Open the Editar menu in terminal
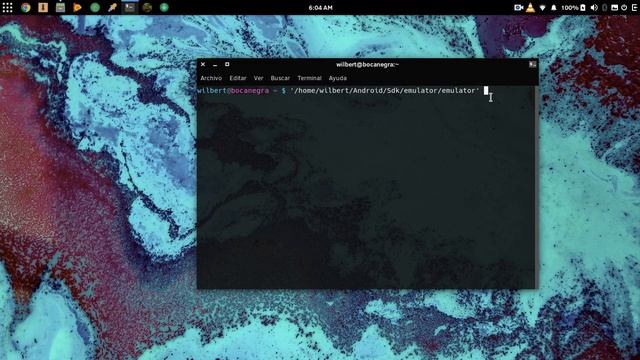This screenshot has width=640, height=360. tap(238, 78)
